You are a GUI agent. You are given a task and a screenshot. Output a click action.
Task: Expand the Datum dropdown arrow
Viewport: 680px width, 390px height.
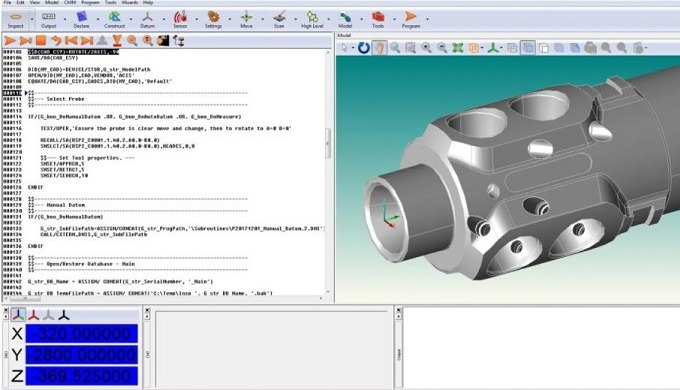click(164, 19)
